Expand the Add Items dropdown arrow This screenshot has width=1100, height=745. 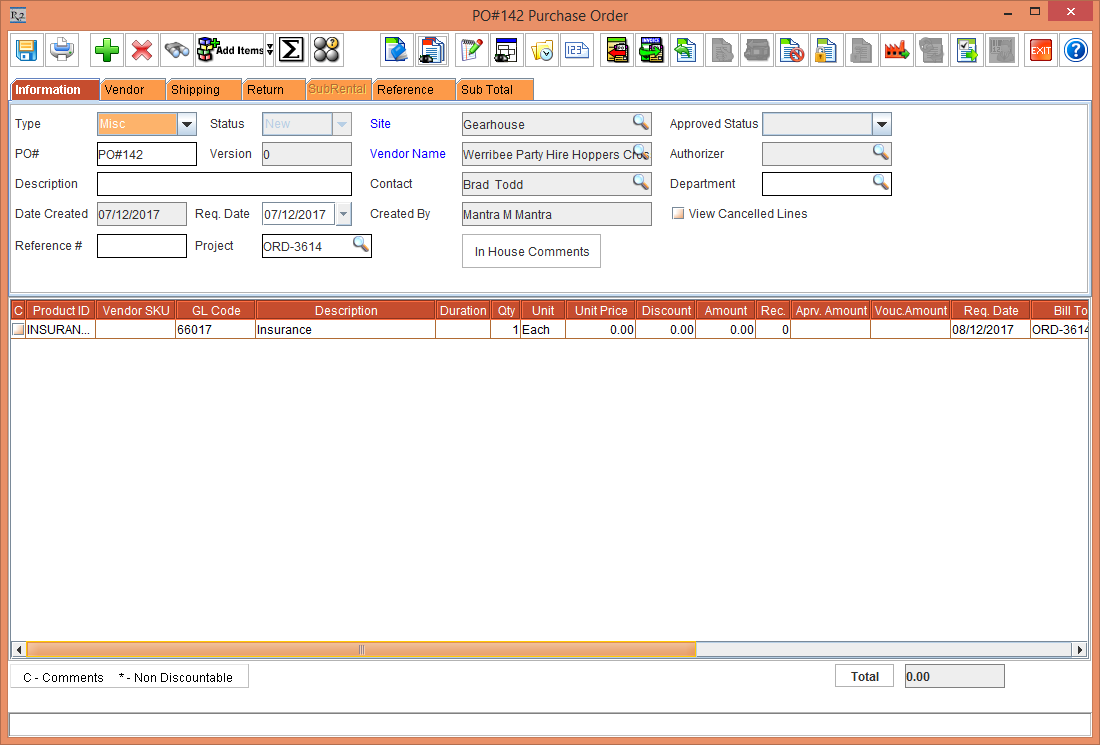[x=269, y=50]
